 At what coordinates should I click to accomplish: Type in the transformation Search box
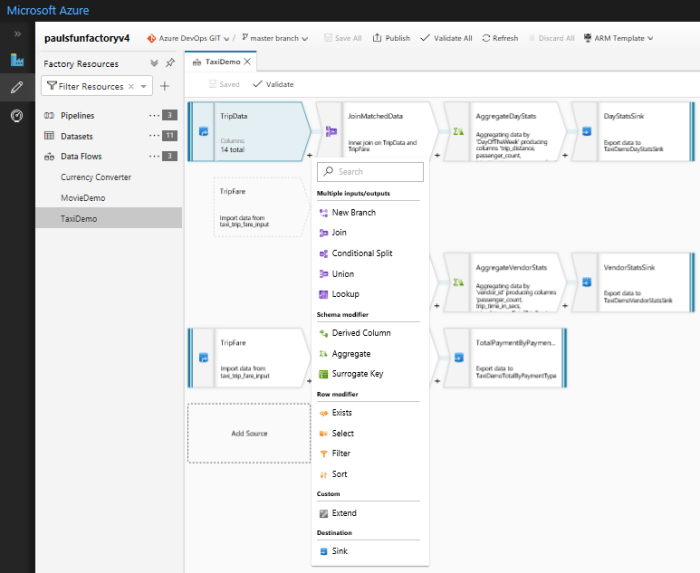375,172
